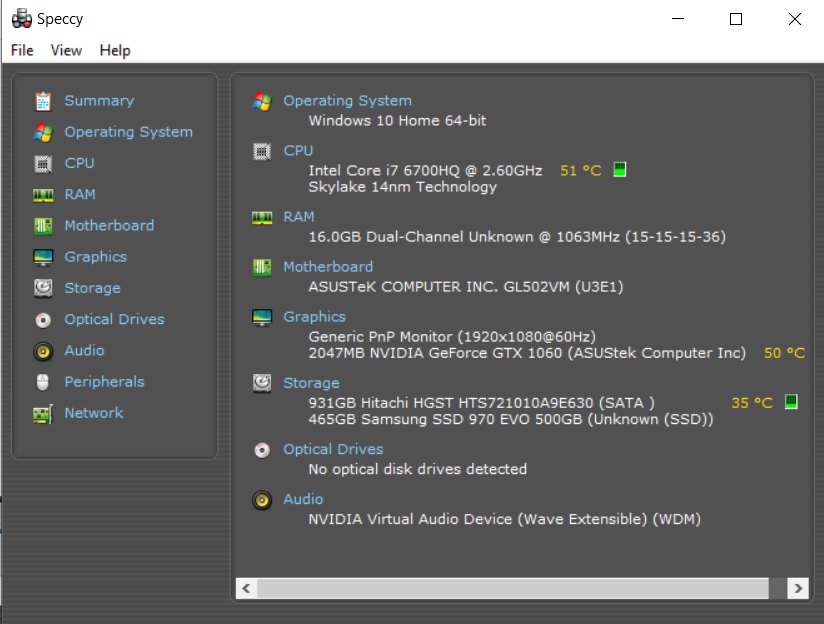This screenshot has height=624, width=824.
Task: Click the Storage drive icon in sidebar
Action: 43,288
